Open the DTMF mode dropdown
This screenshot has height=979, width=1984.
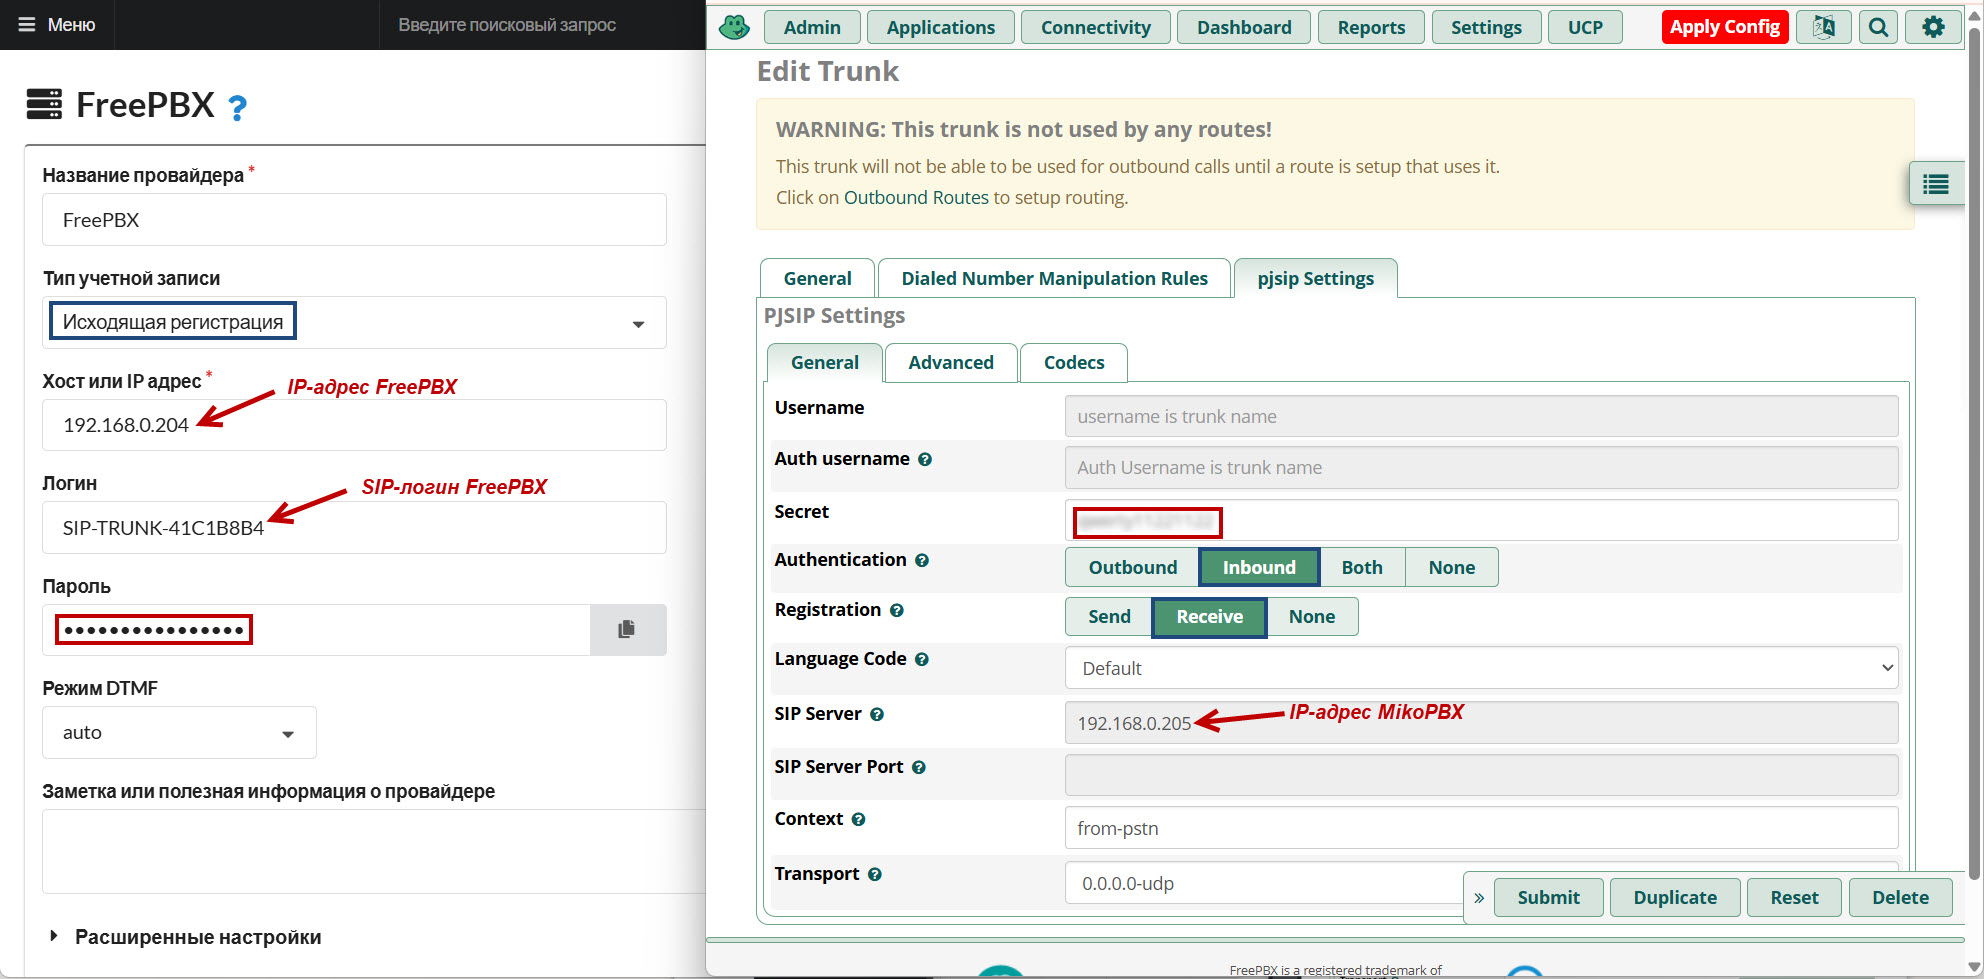pos(179,733)
